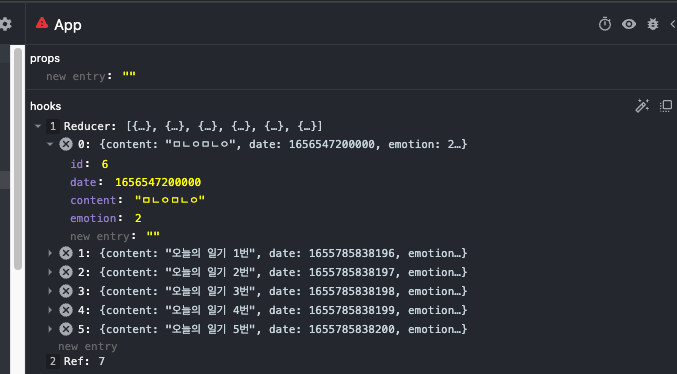This screenshot has height=374, width=677.
Task: Click the props new entry empty string value
Action: point(129,76)
